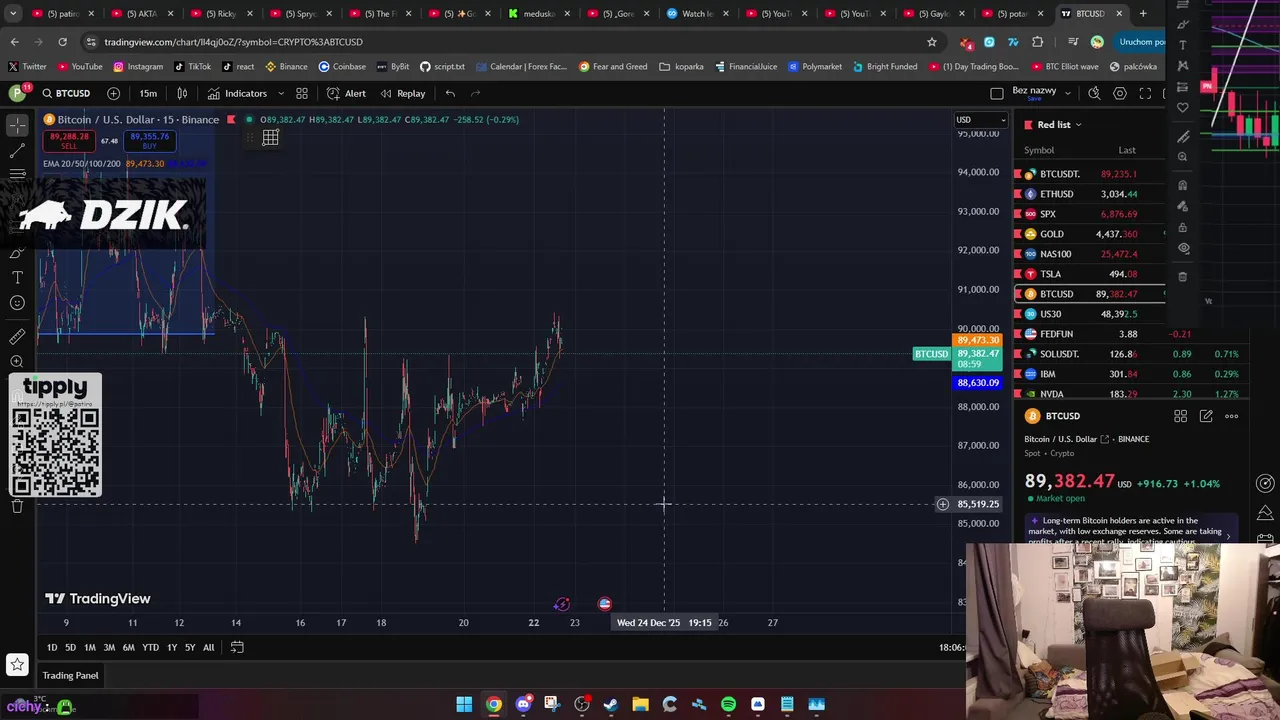
Task: Set the 1D date range
Action: click(51, 648)
